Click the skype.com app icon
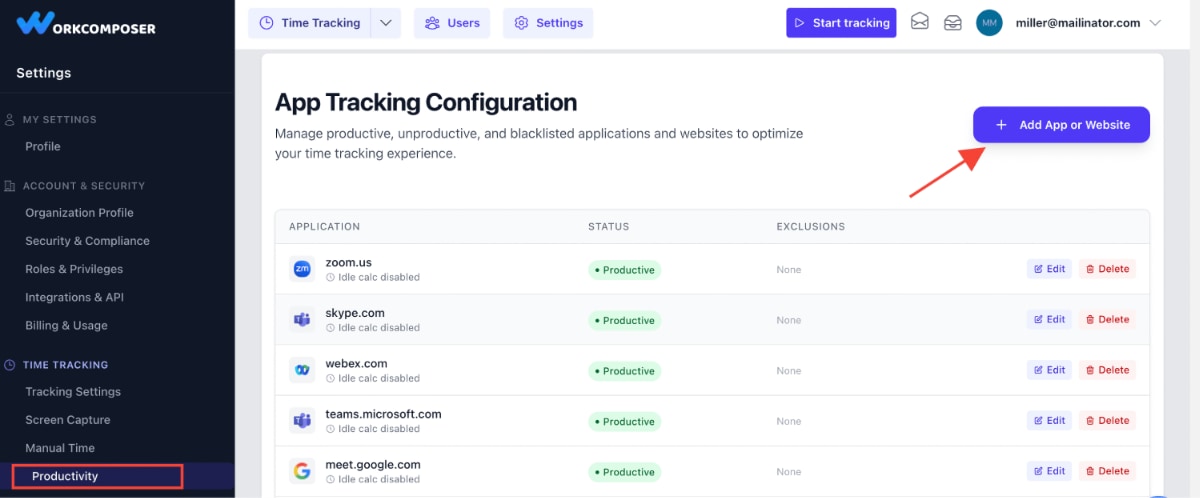Viewport: 1200px width, 498px height. click(x=302, y=320)
